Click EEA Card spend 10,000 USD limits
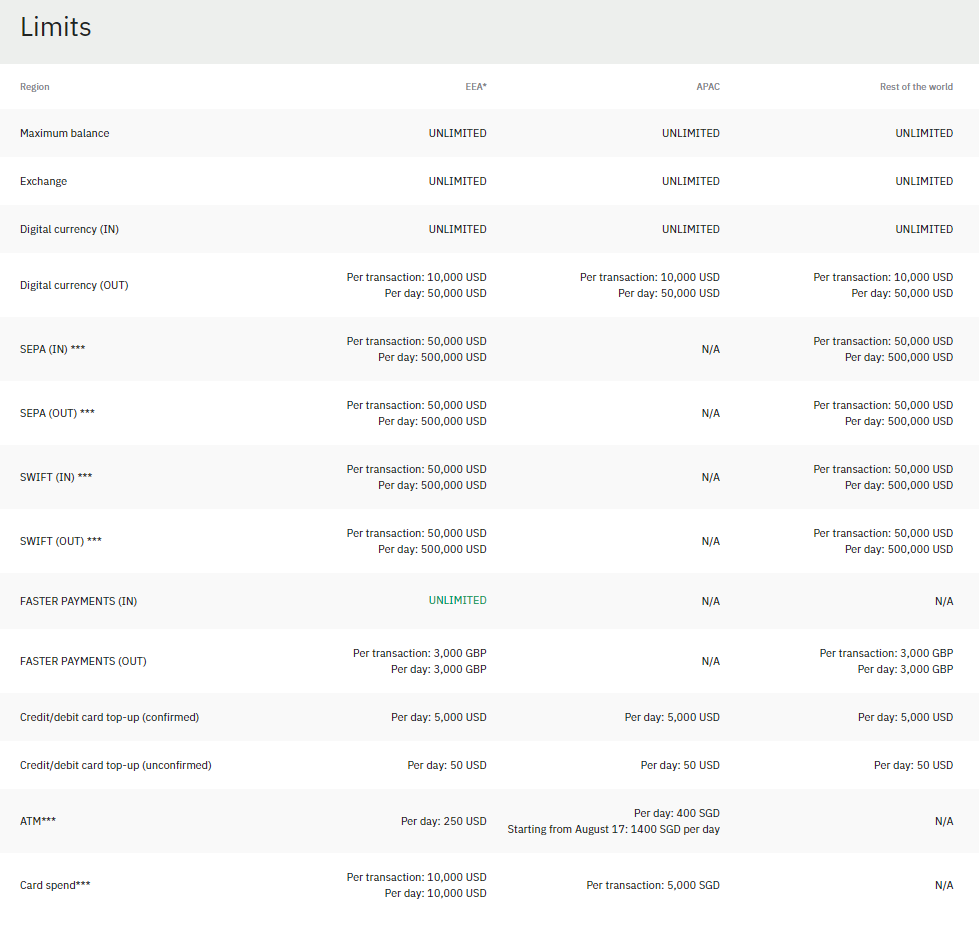Image resolution: width=979 pixels, height=931 pixels. tap(416, 885)
